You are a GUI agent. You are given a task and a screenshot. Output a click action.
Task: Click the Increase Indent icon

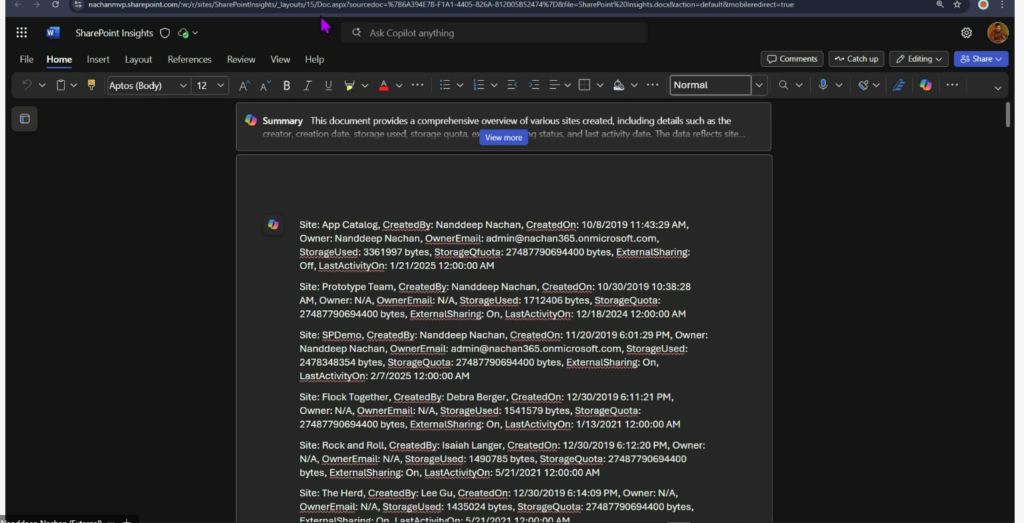(534, 85)
